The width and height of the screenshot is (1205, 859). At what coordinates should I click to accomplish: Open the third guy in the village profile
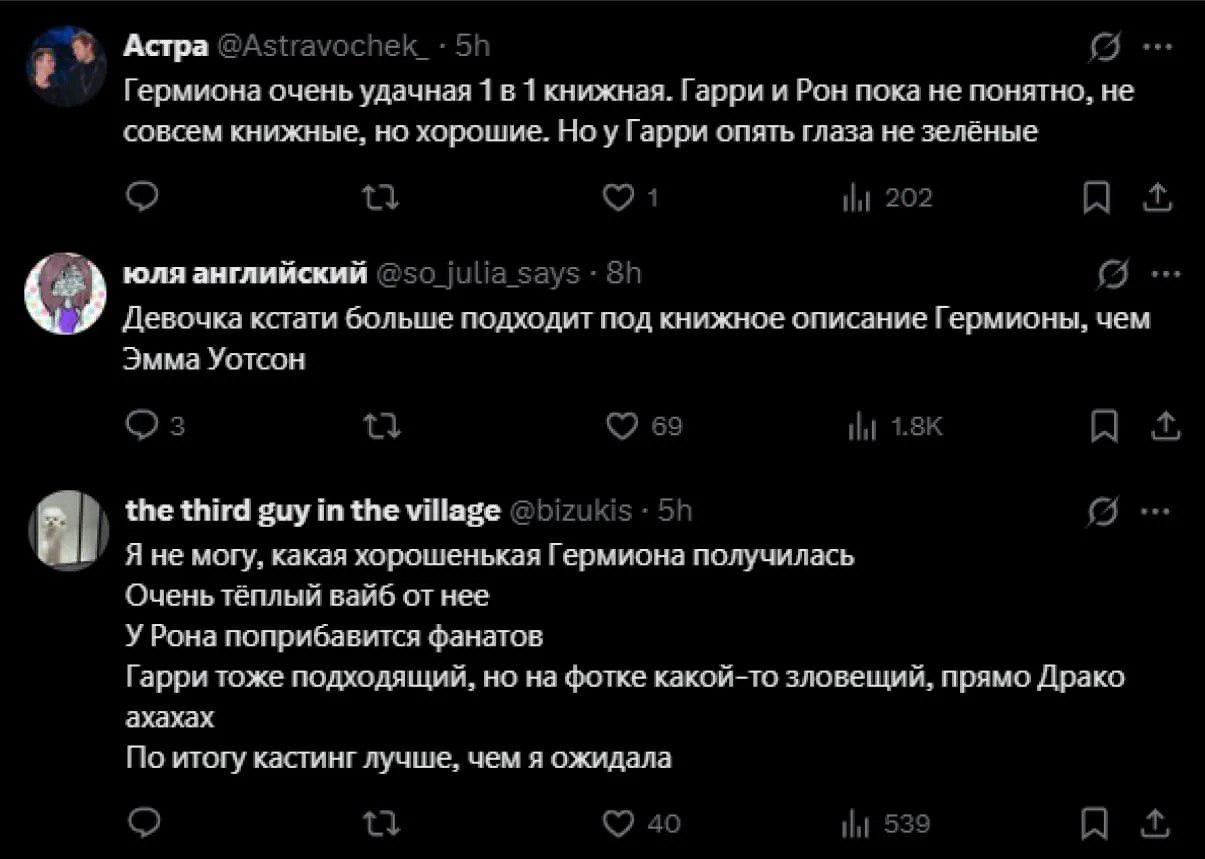[312, 511]
